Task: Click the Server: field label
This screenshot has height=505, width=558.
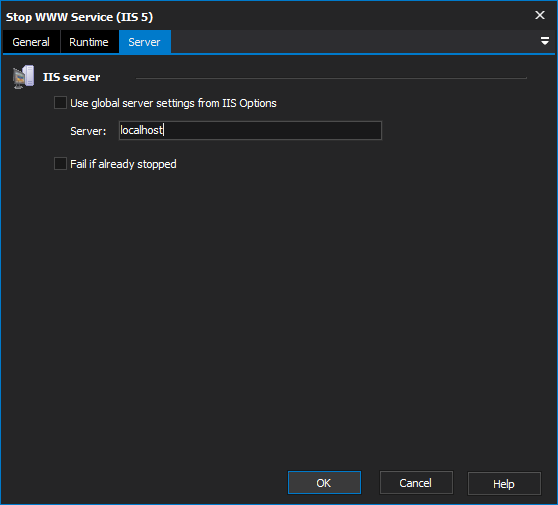Action: click(88, 131)
